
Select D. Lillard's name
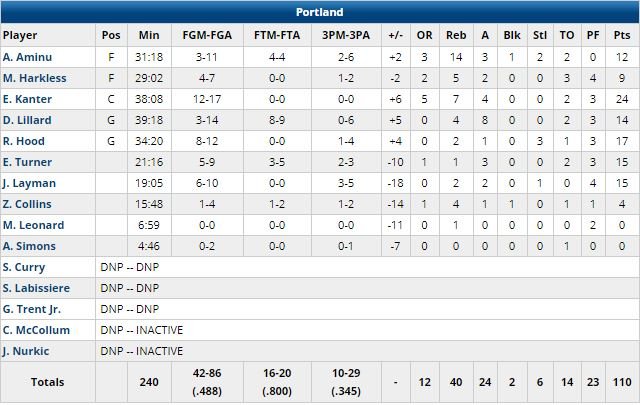click(26, 119)
